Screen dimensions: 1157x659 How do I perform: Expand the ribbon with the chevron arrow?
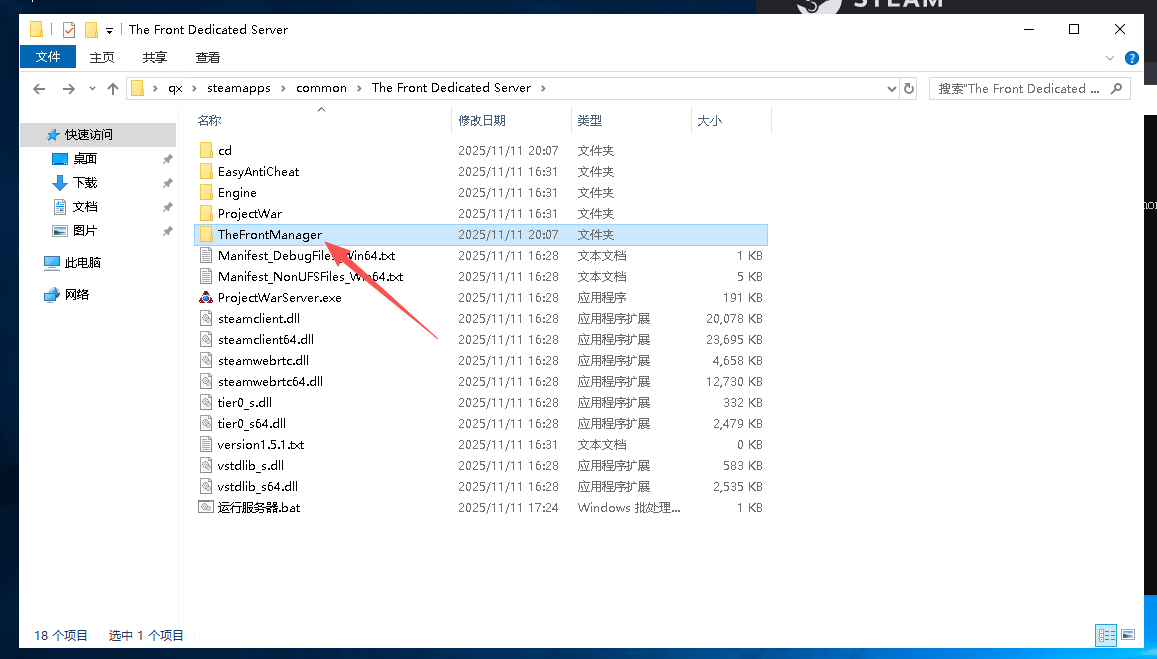click(x=1110, y=58)
